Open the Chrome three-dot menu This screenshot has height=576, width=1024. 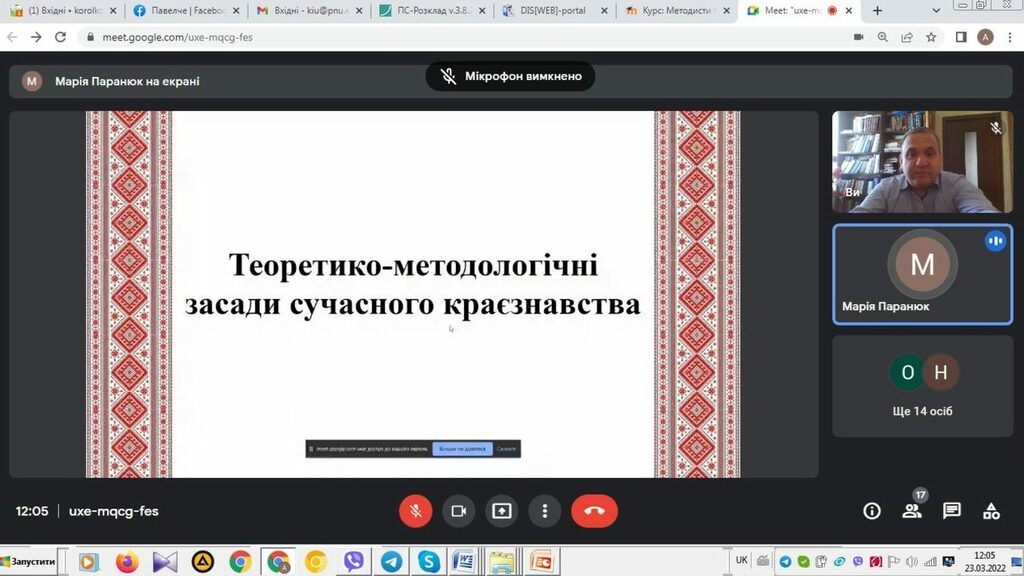tap(1009, 37)
